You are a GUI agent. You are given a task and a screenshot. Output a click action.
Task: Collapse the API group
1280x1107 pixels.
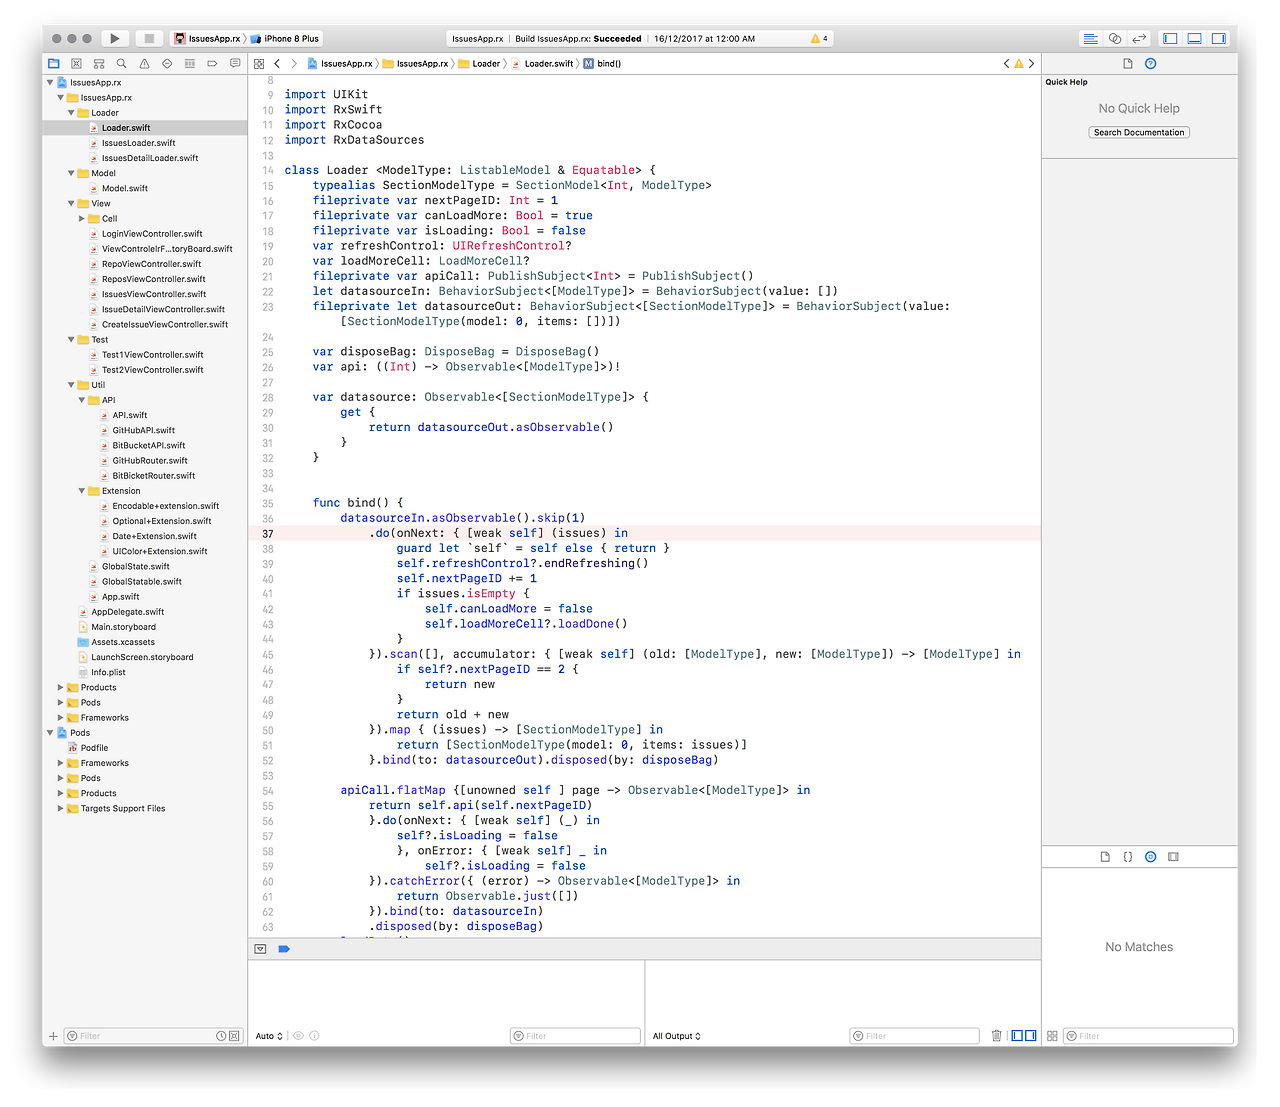click(82, 400)
